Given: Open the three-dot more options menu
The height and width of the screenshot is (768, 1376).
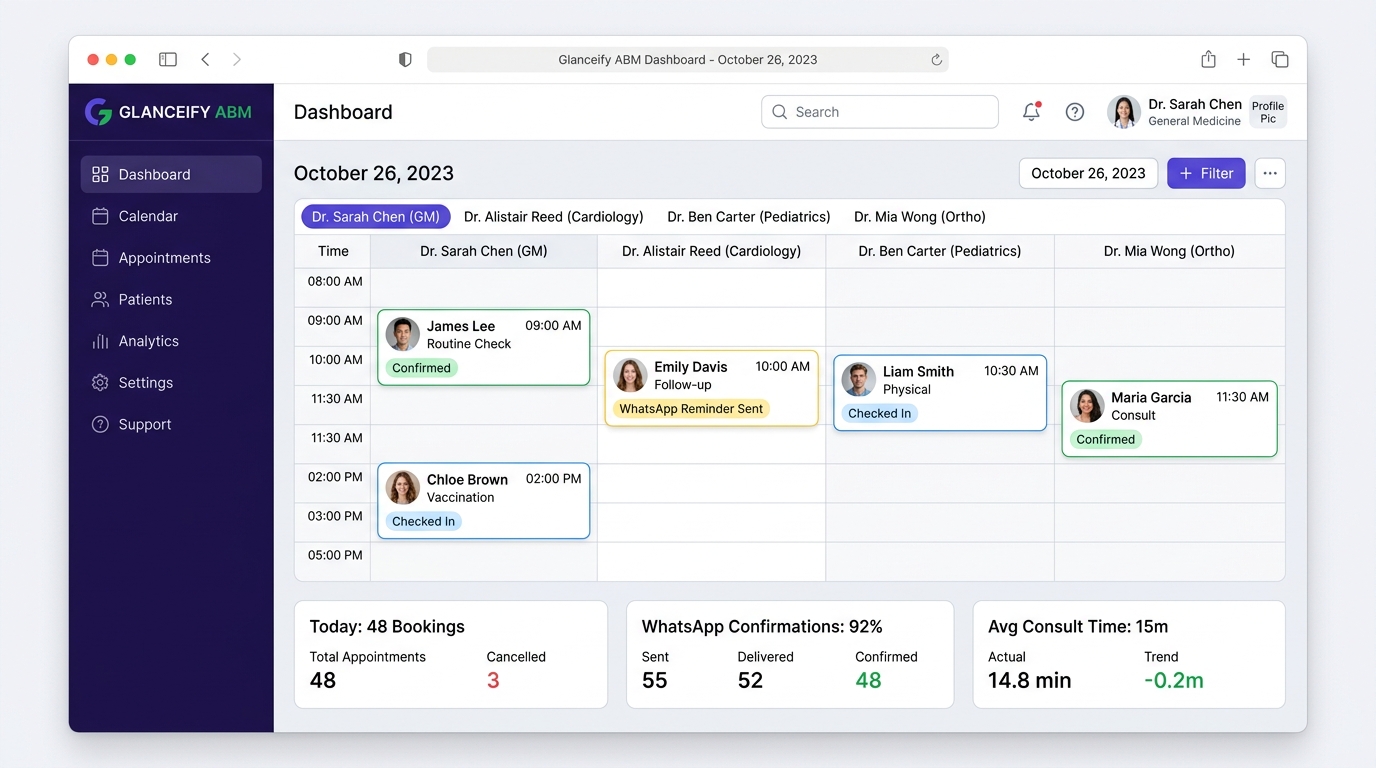Looking at the screenshot, I should (1270, 173).
